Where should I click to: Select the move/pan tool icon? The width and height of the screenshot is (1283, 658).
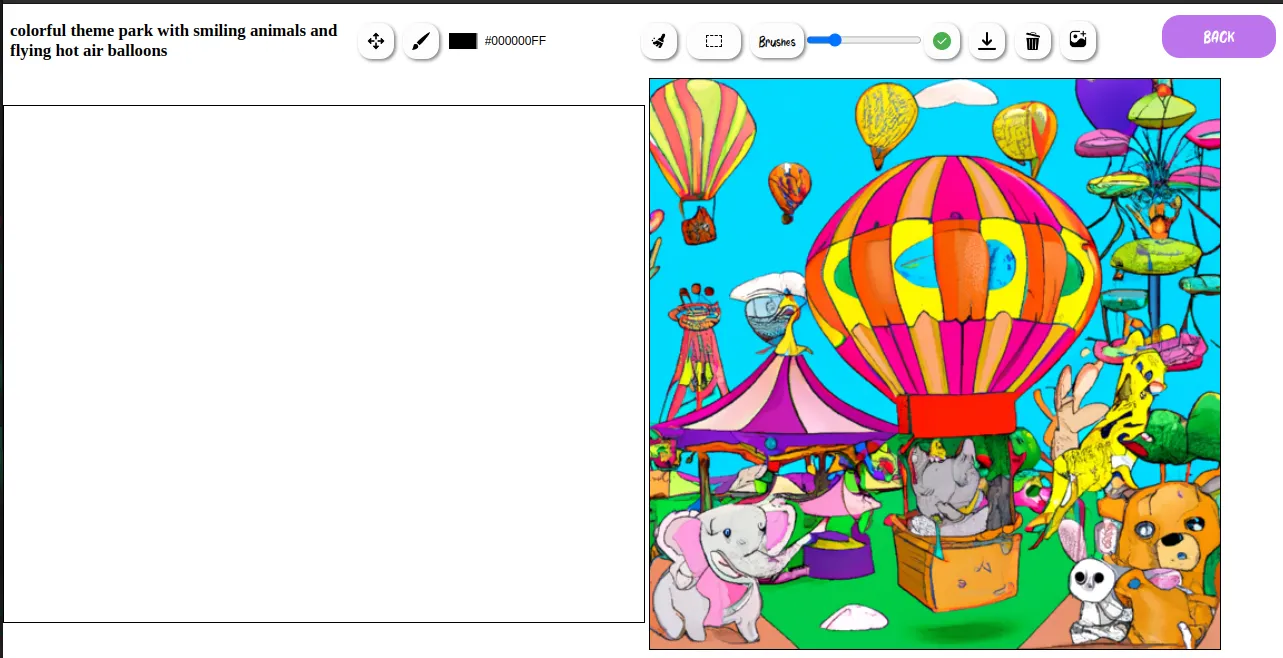pos(376,41)
